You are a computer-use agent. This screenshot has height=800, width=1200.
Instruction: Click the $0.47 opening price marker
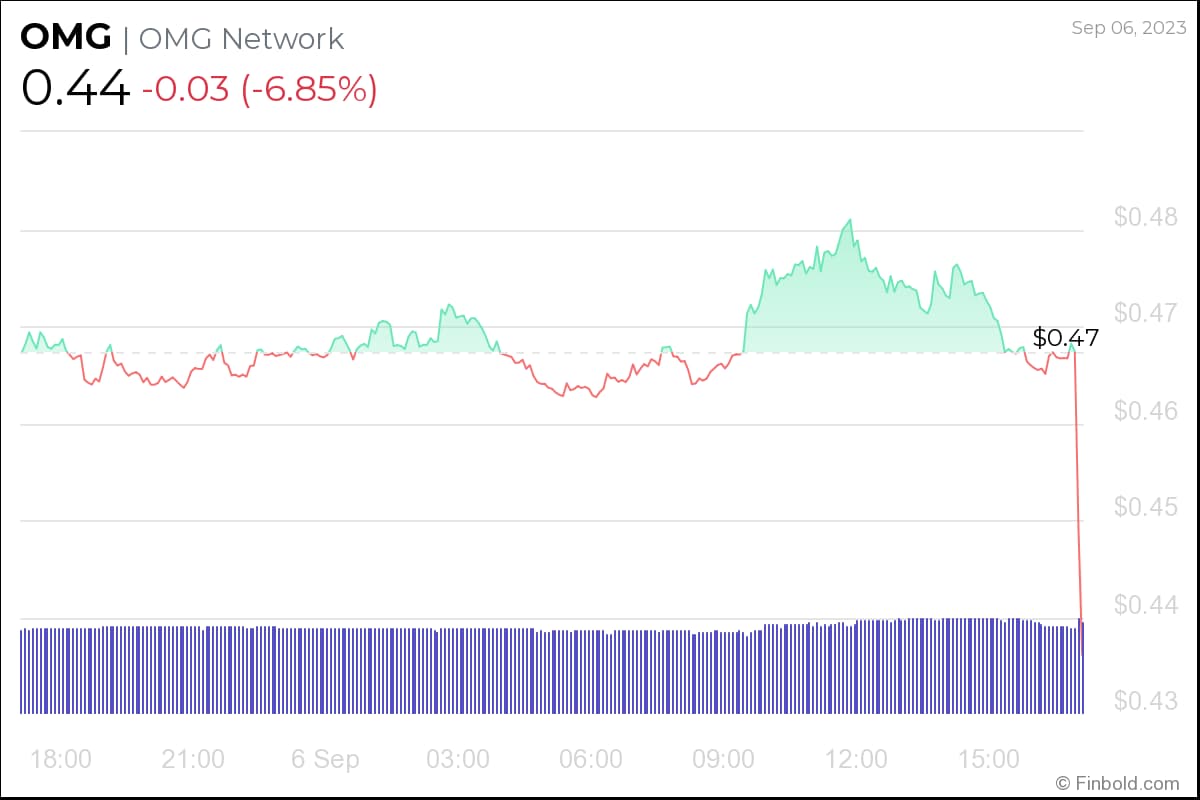coord(1065,337)
